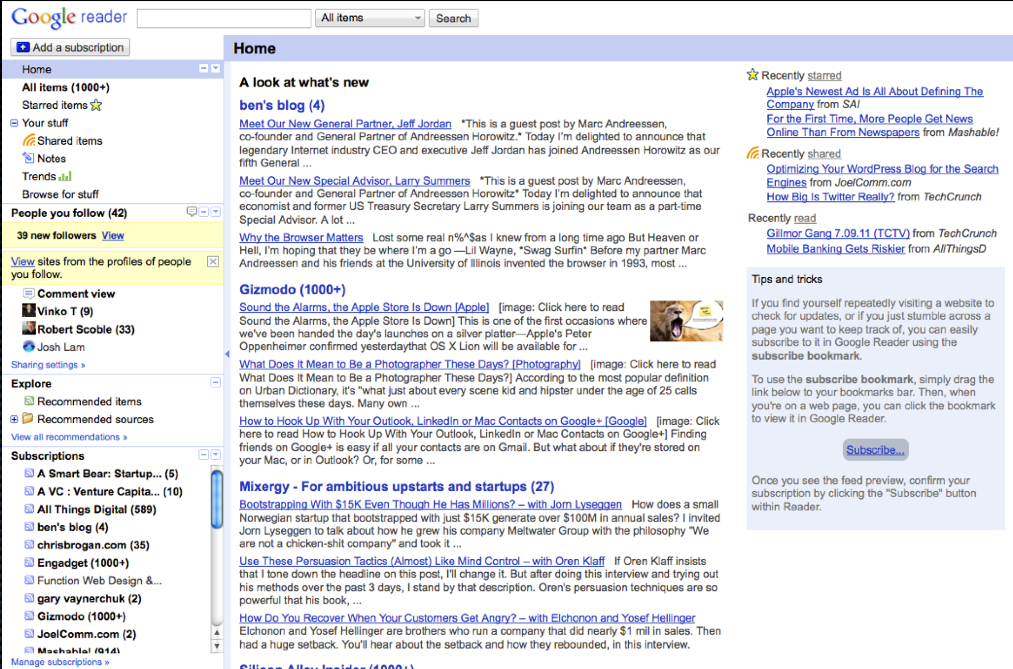Open Sharing settings link
1013x669 pixels.
tap(48, 365)
